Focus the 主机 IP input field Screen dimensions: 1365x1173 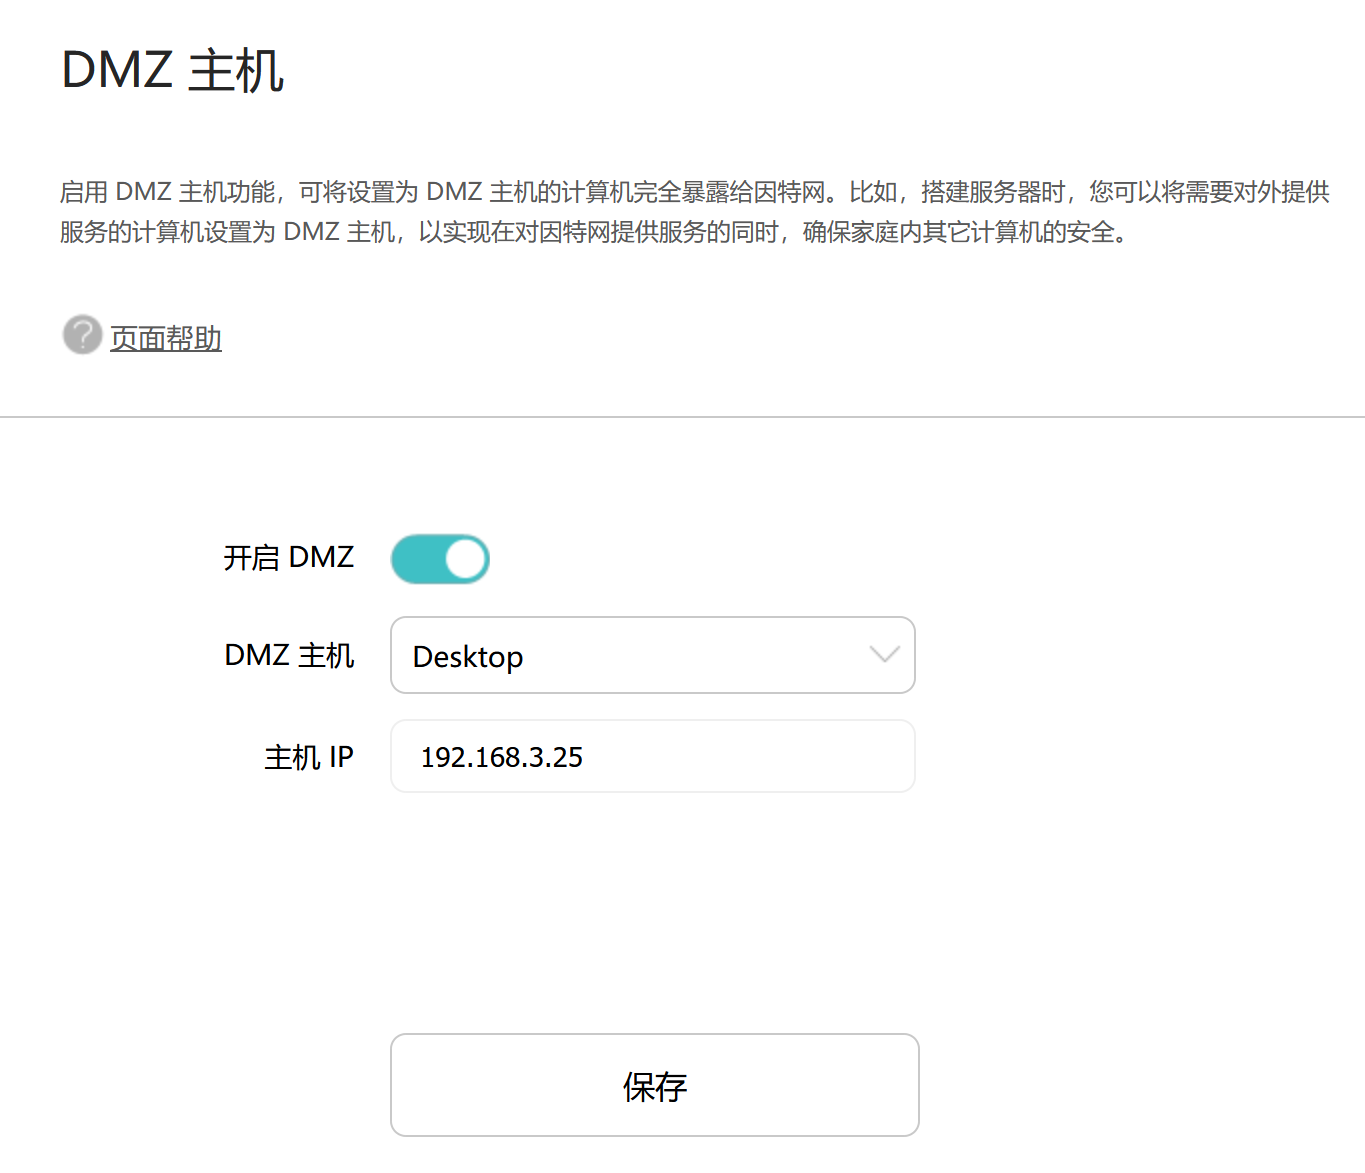pos(652,756)
